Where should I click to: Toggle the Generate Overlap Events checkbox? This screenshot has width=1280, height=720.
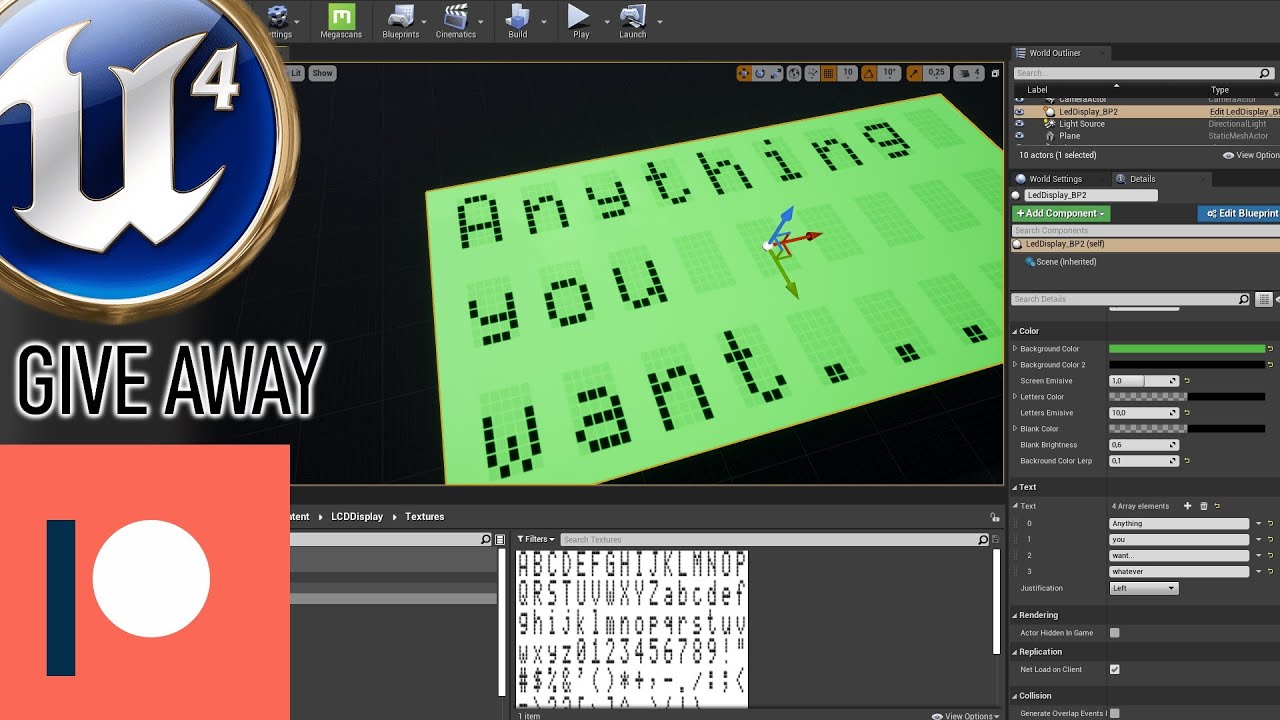(1115, 713)
